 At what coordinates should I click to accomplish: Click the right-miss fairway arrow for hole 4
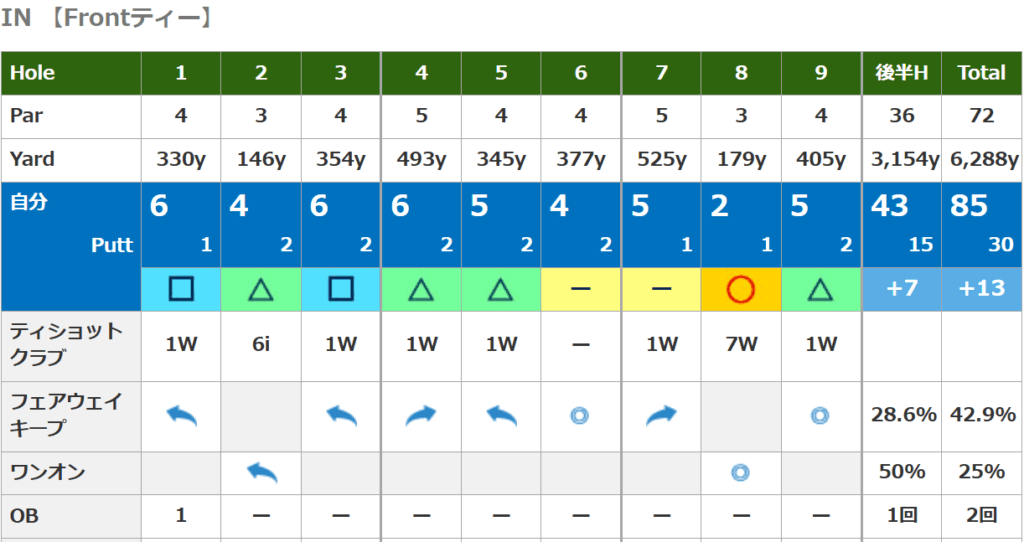(x=421, y=415)
